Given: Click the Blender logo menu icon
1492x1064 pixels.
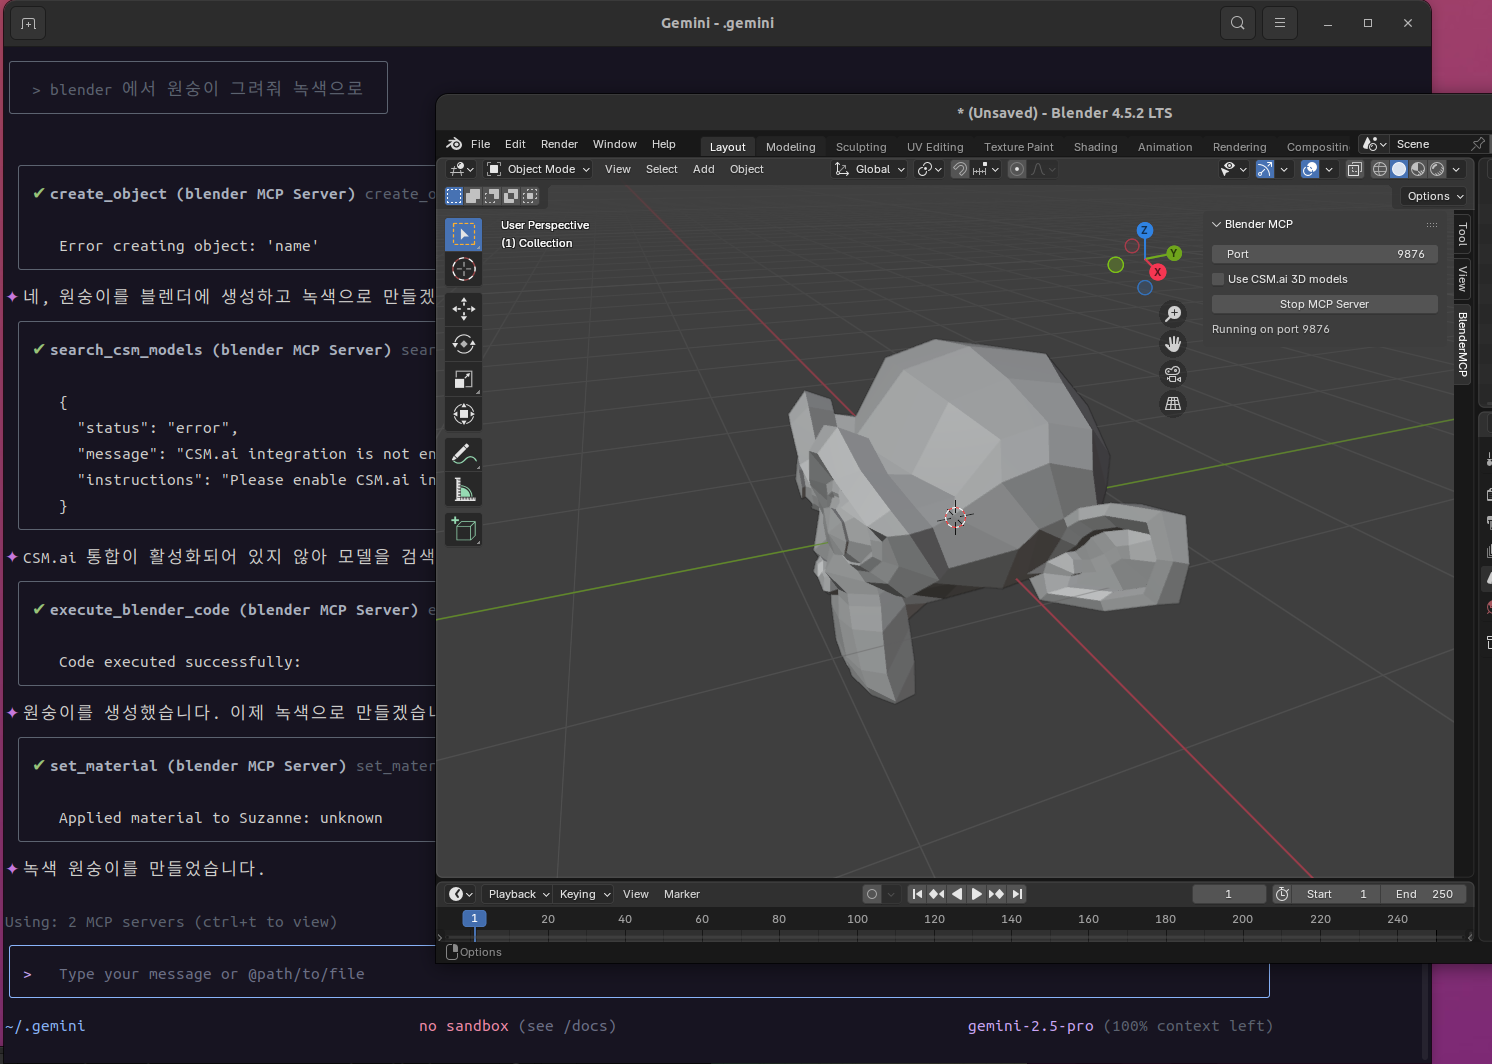Looking at the screenshot, I should click(x=454, y=144).
